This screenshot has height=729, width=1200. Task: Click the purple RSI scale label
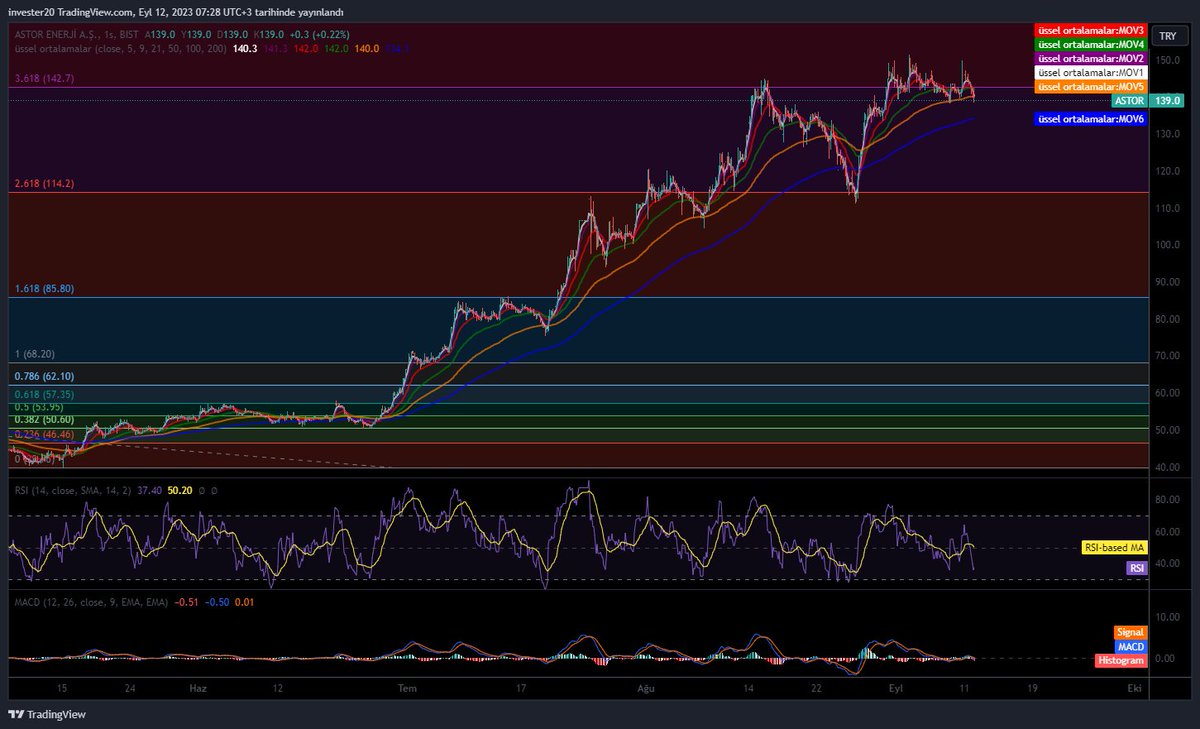[1136, 568]
